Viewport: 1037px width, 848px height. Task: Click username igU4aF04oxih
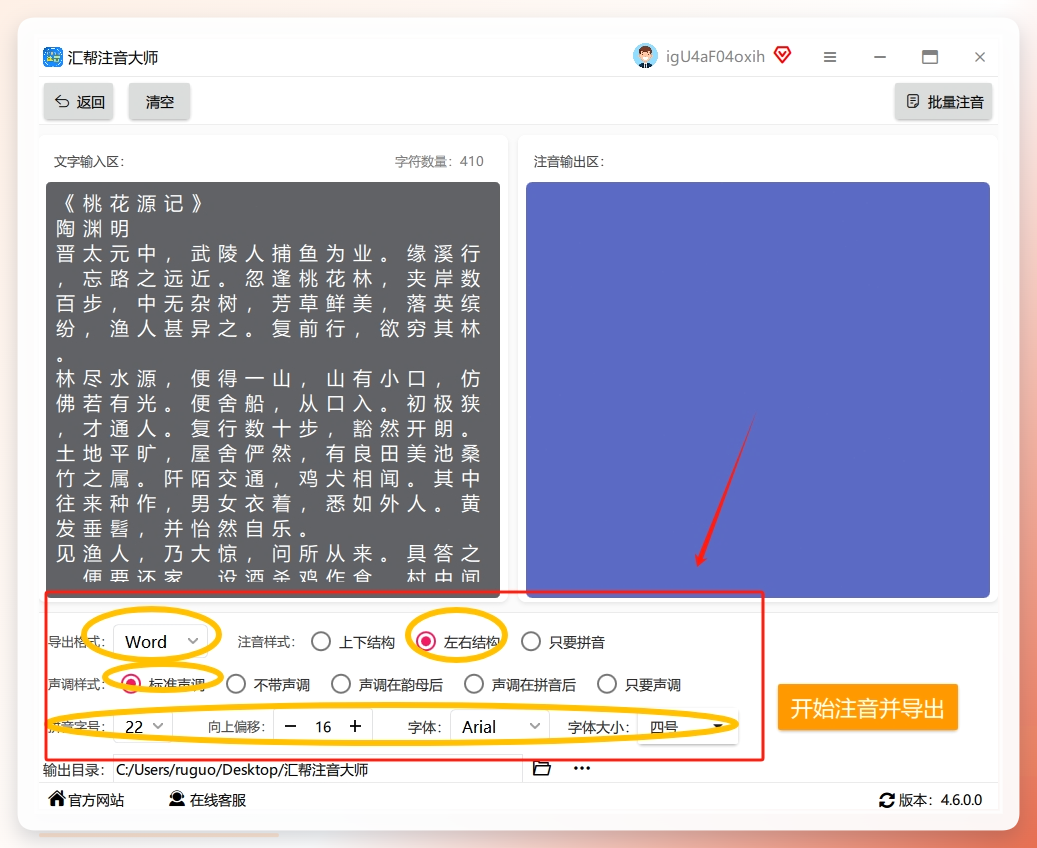tap(715, 57)
